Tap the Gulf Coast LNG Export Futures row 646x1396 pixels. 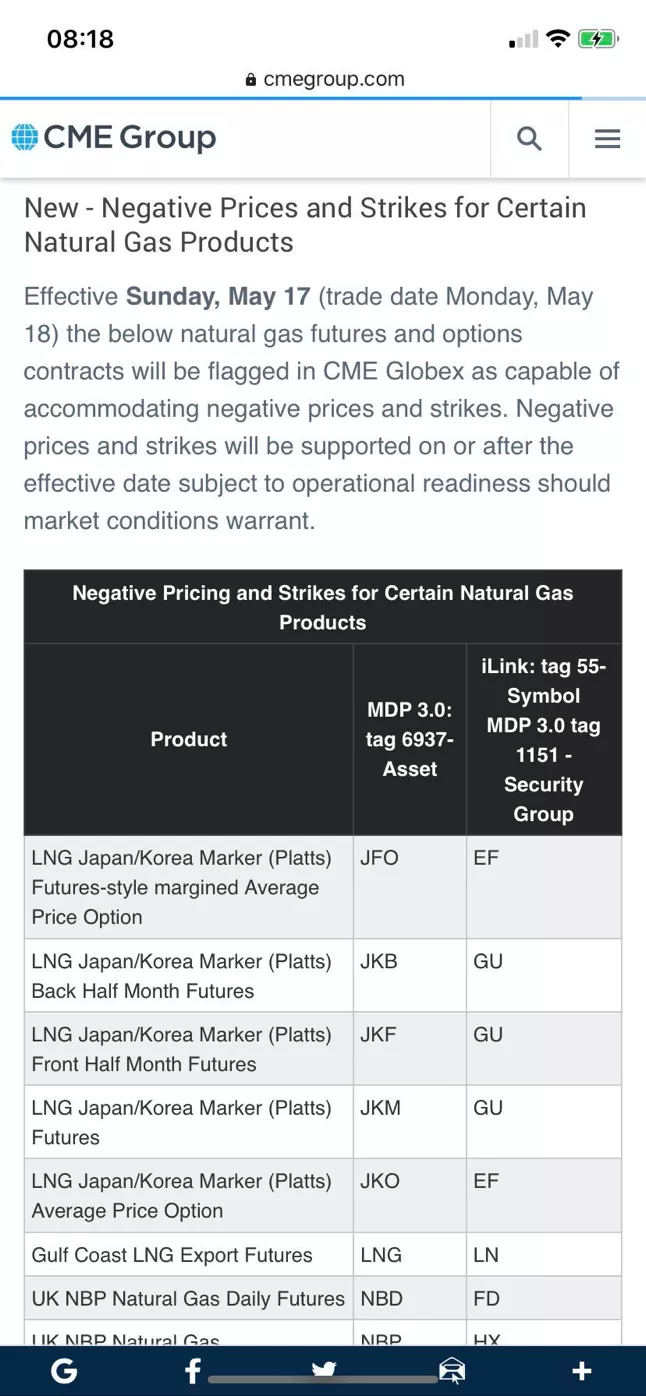click(172, 1255)
